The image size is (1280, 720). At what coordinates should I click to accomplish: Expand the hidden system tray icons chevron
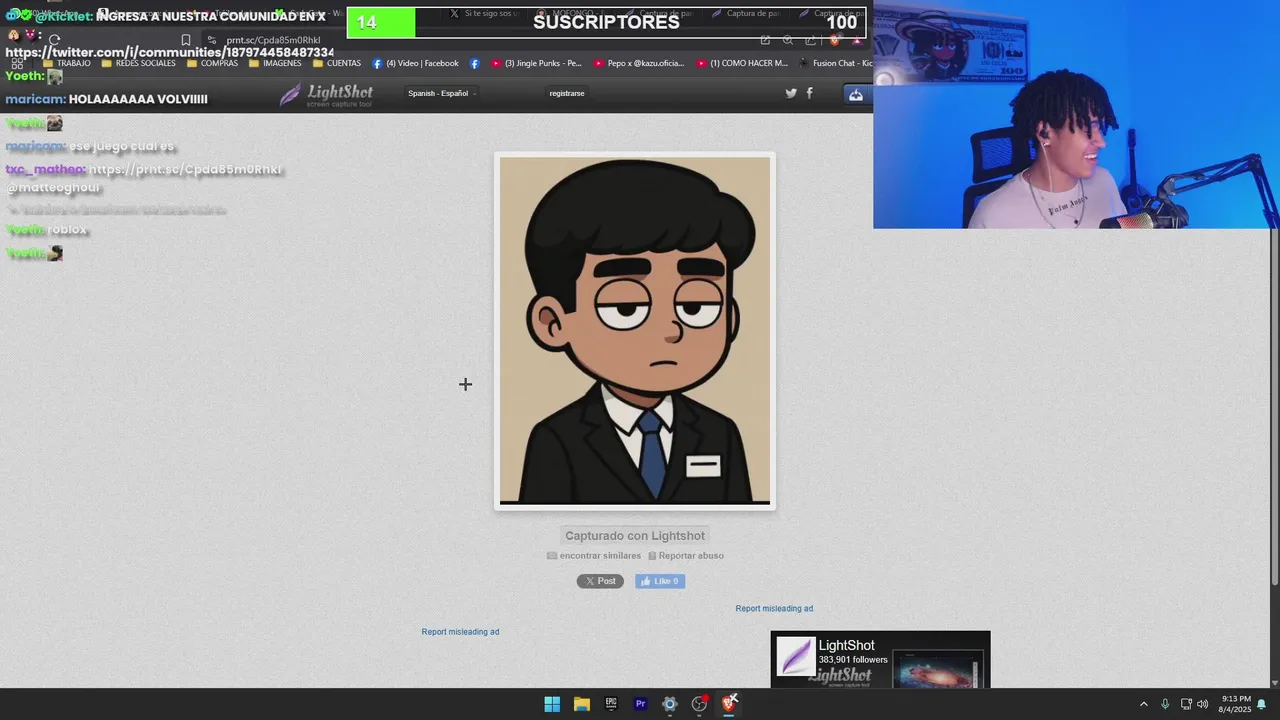[x=1144, y=704]
